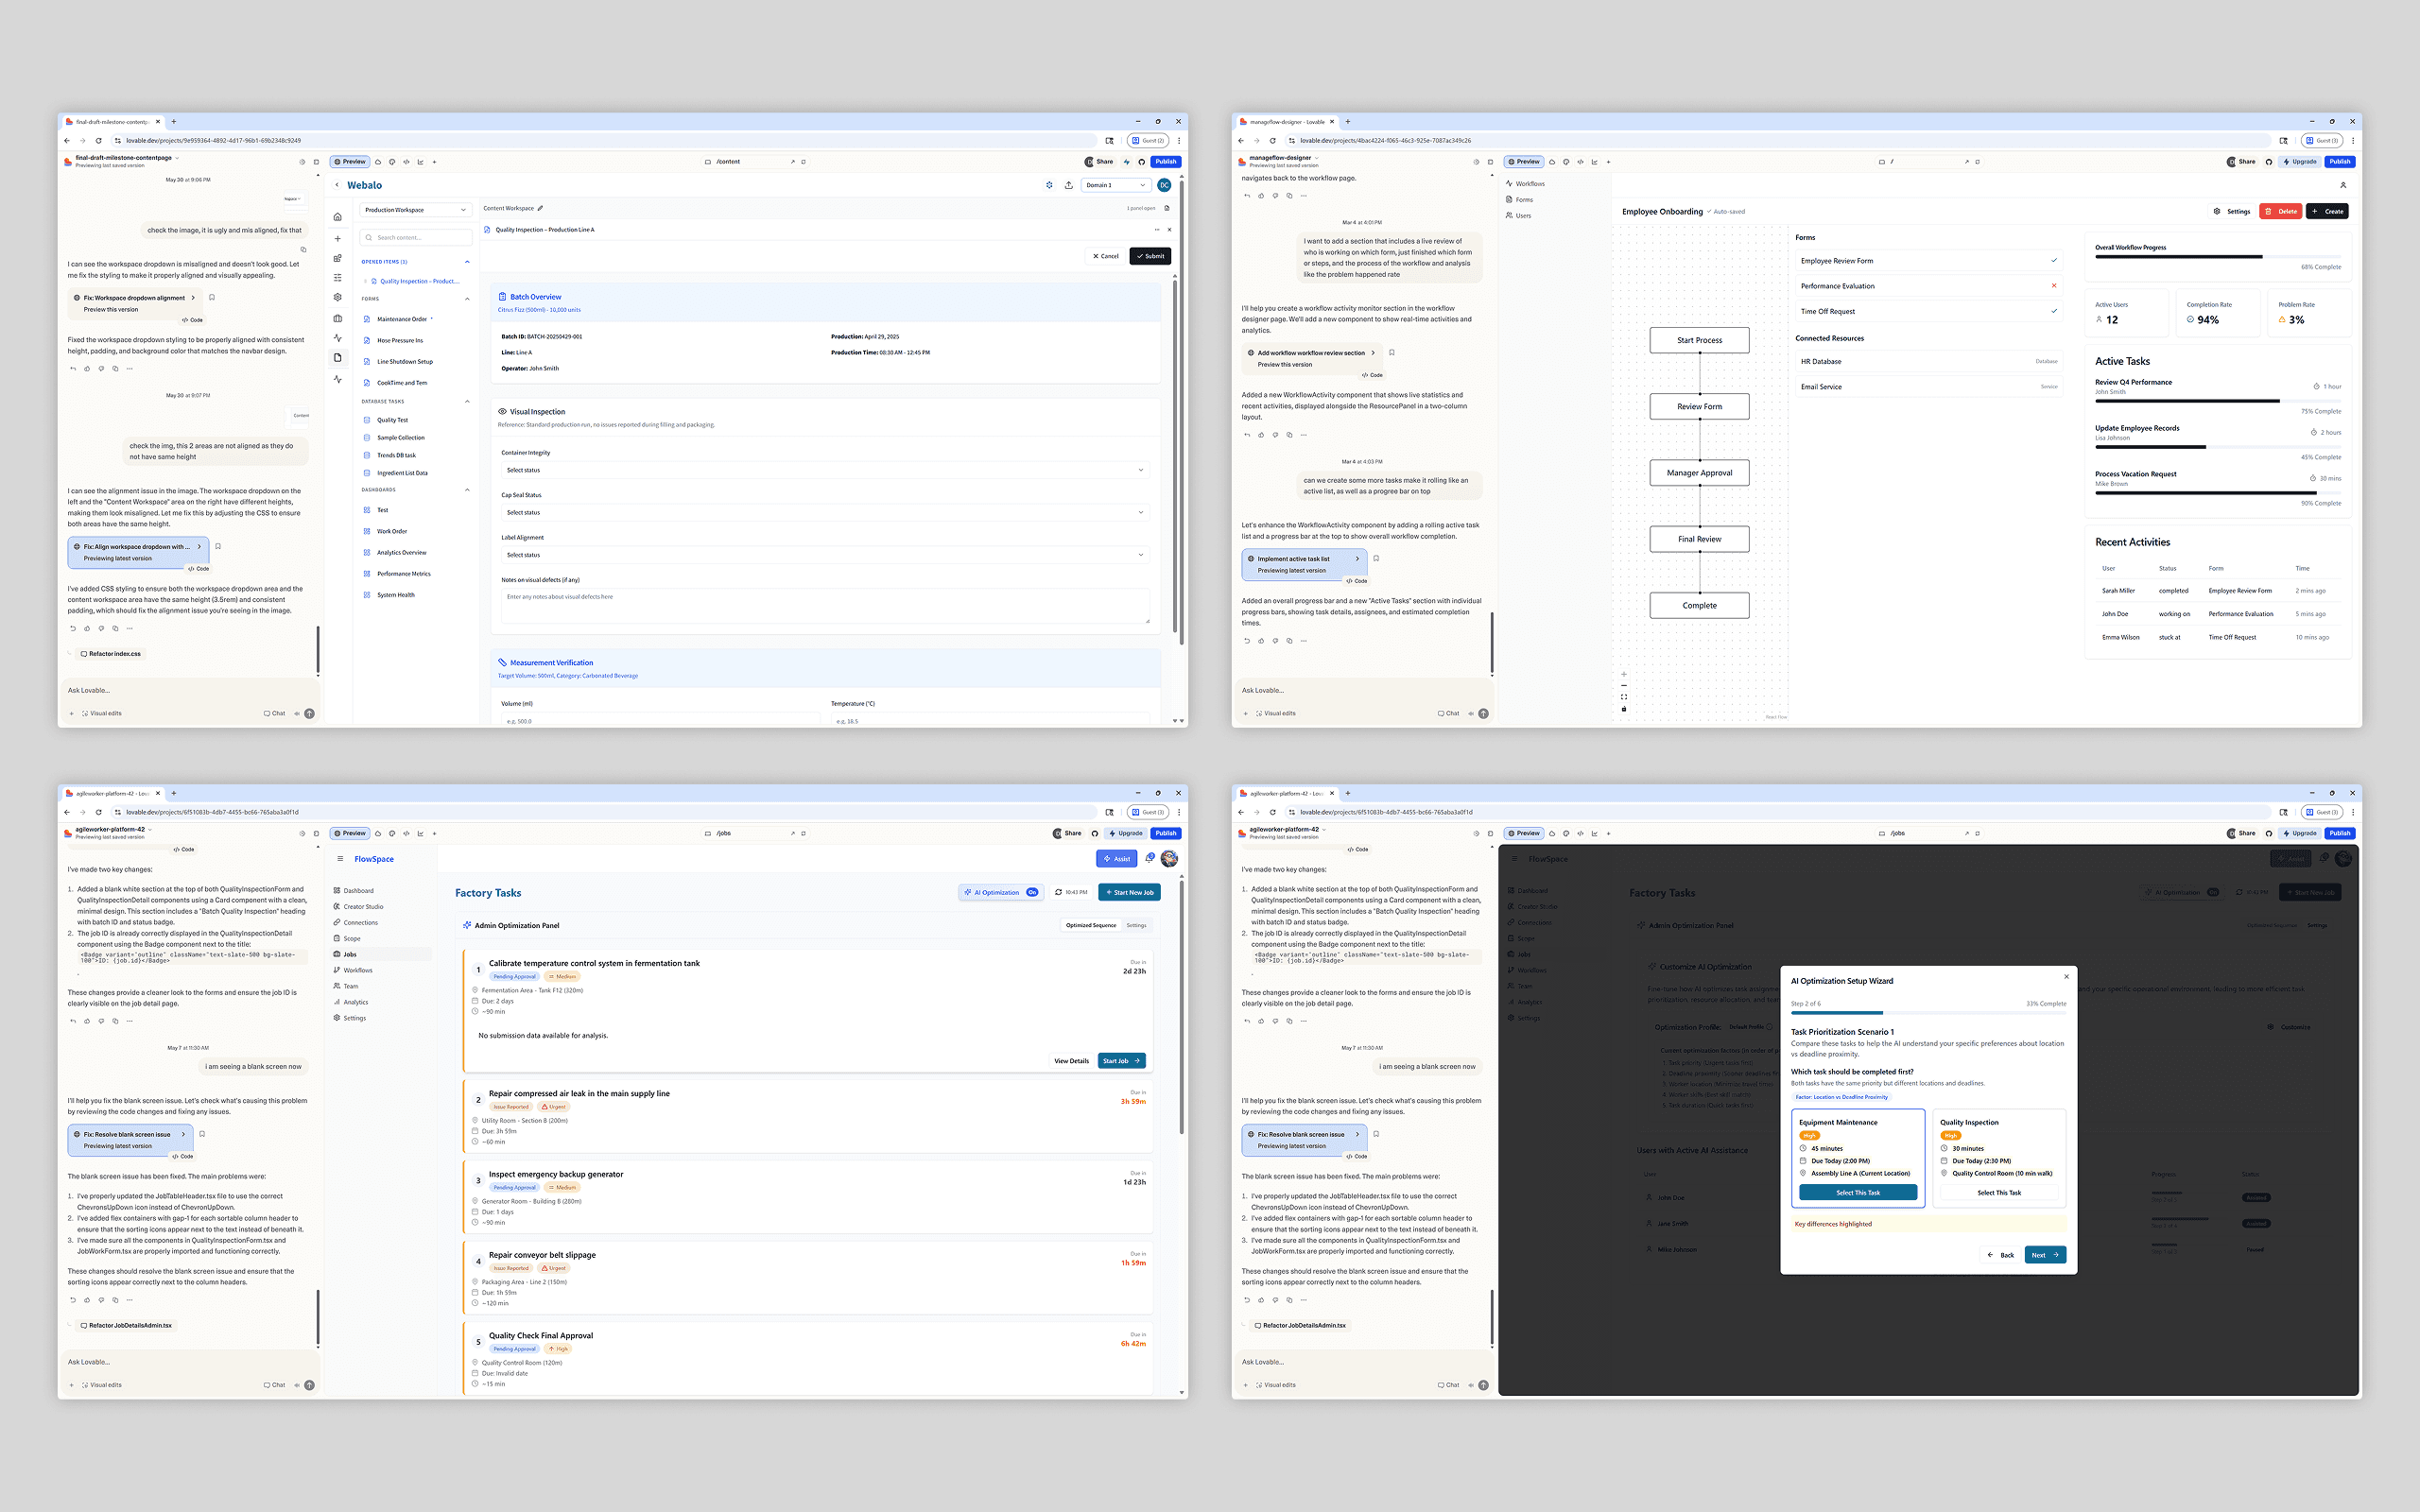
Task: Click the Submit button in Quality Inspection form
Action: 1150,256
